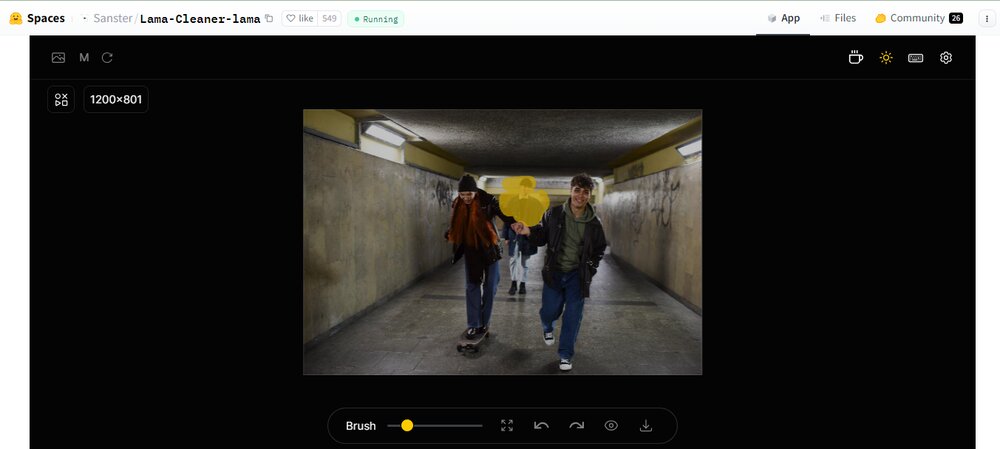Viewport: 1000px width, 449px height.
Task: Click the rerun last mask icon
Action: [x=107, y=58]
